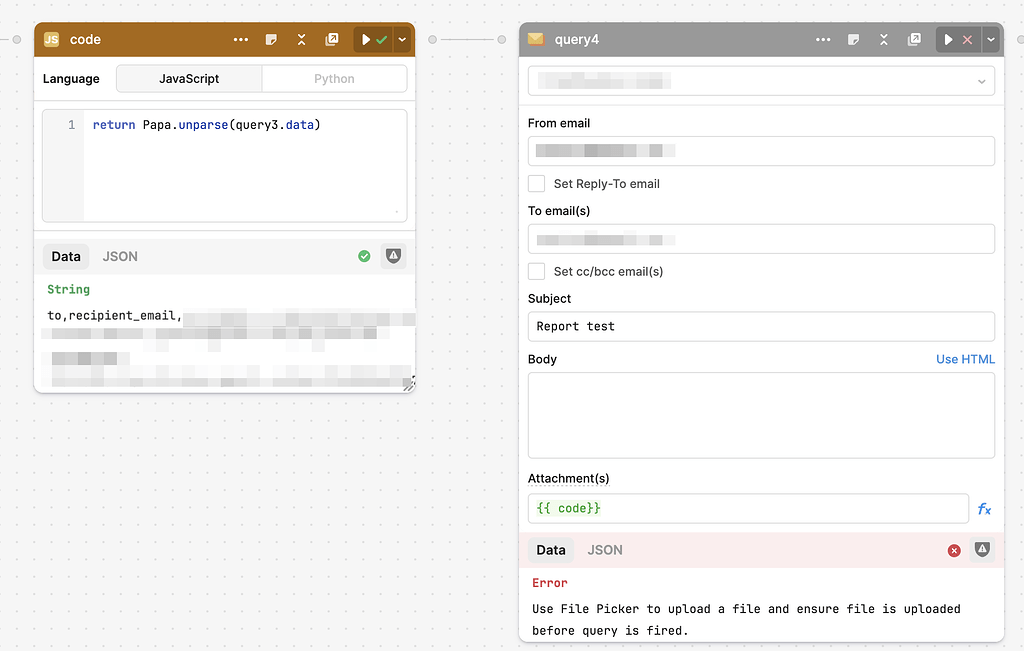Viewport: 1024px width, 651px height.
Task: Click the notes icon on the code block header
Action: 271,39
